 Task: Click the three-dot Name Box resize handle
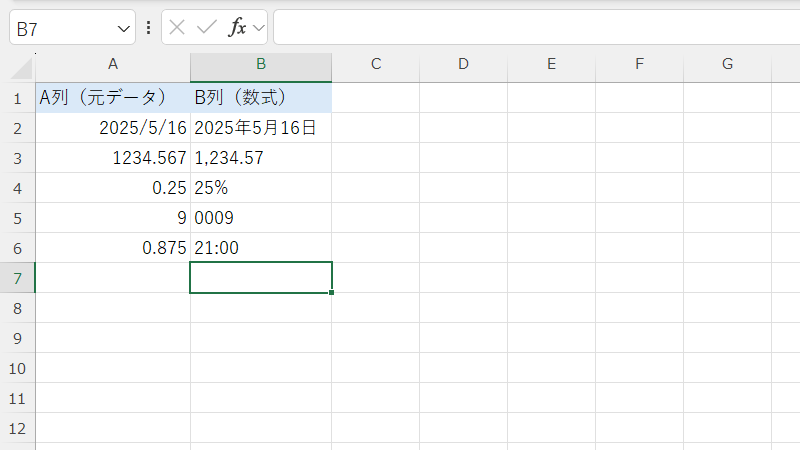tap(149, 28)
